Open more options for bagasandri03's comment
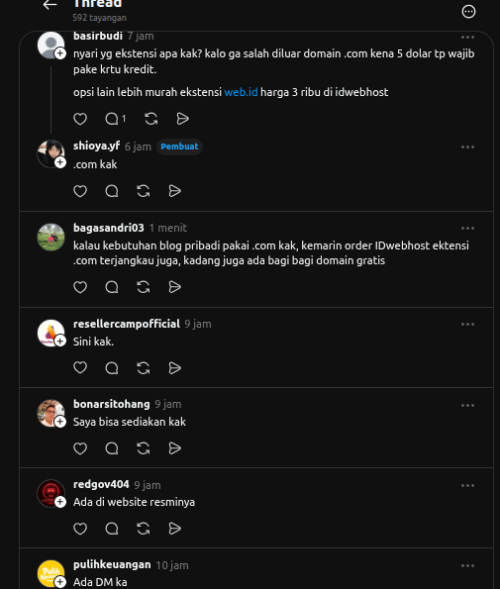Viewport: 500px width, 589px height. [467, 228]
